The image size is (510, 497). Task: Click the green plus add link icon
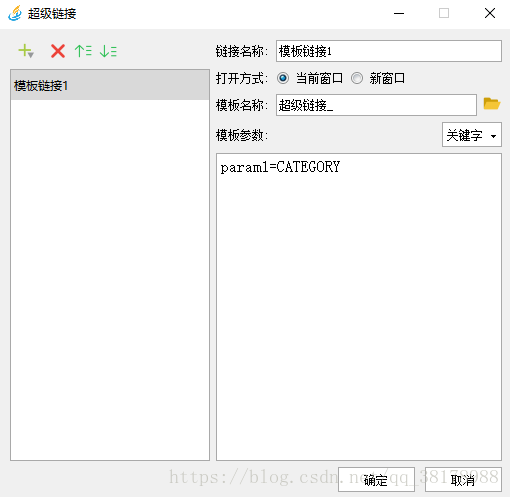tap(26, 51)
